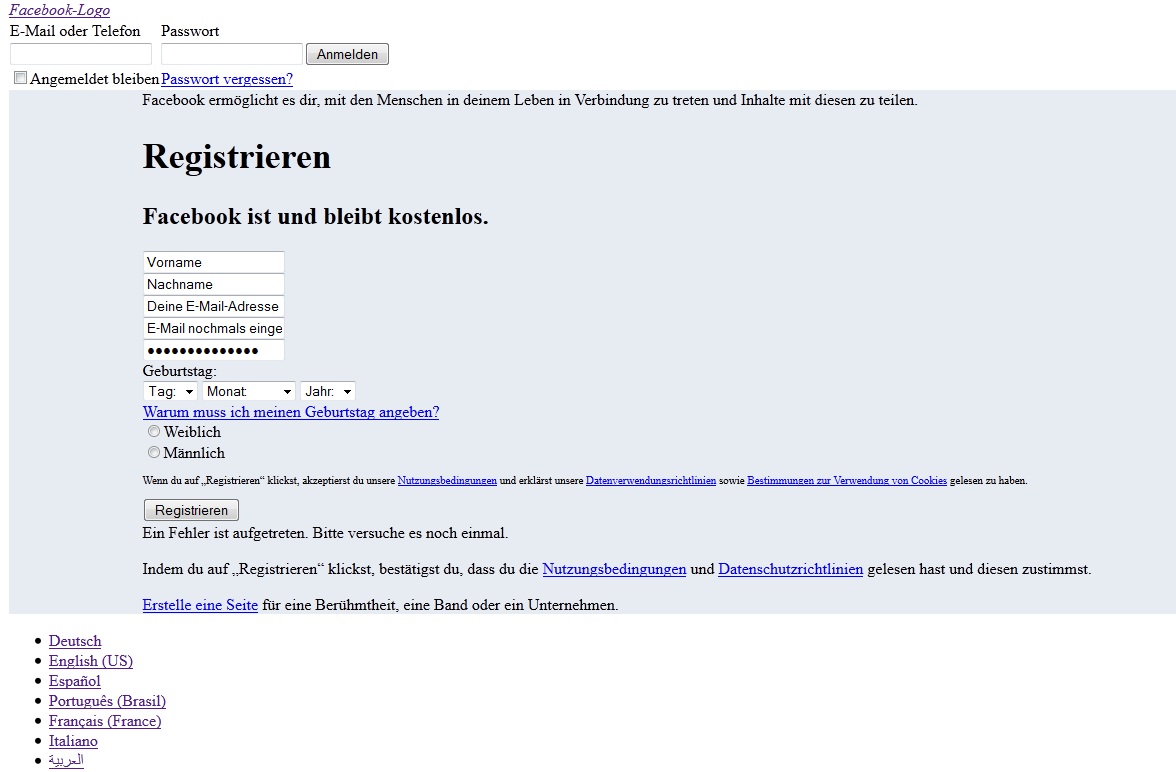Focus the E-Mail oder Telefon login field
The width and height of the screenshot is (1176, 772).
81,54
